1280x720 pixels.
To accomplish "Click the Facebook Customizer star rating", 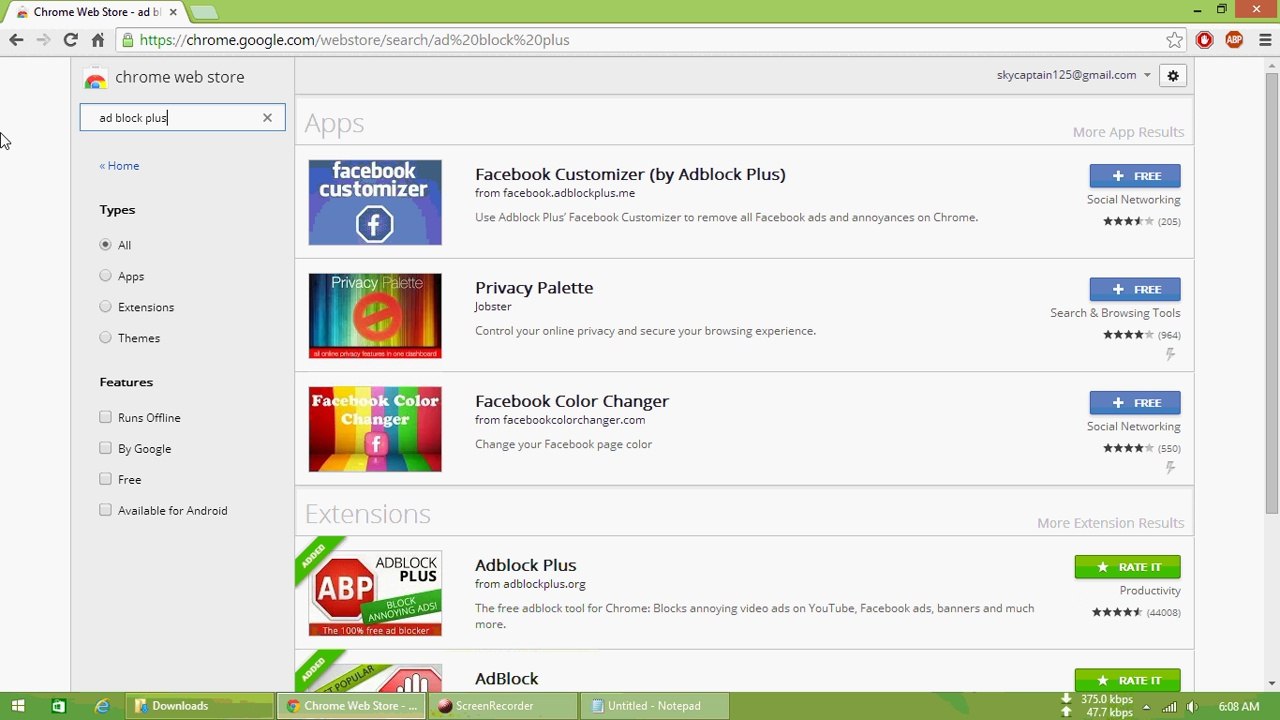I will pyautogui.click(x=1128, y=222).
